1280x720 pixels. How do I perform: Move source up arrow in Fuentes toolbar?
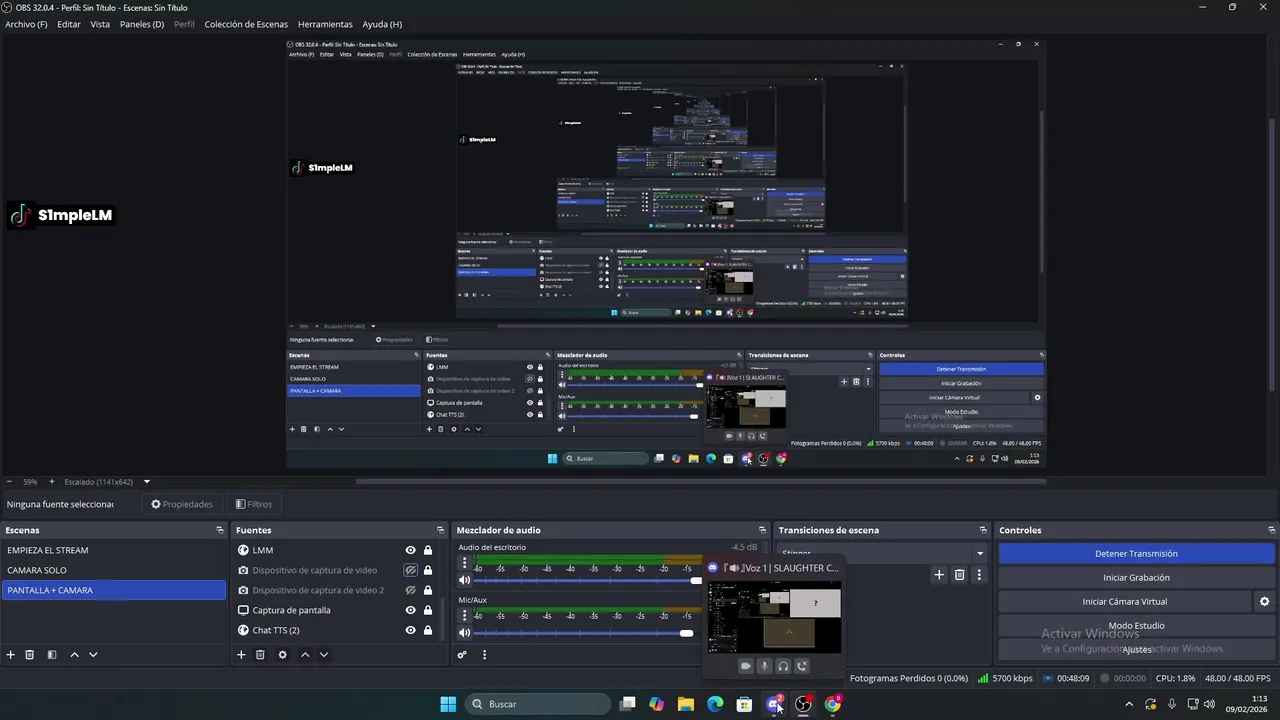pyautogui.click(x=305, y=655)
